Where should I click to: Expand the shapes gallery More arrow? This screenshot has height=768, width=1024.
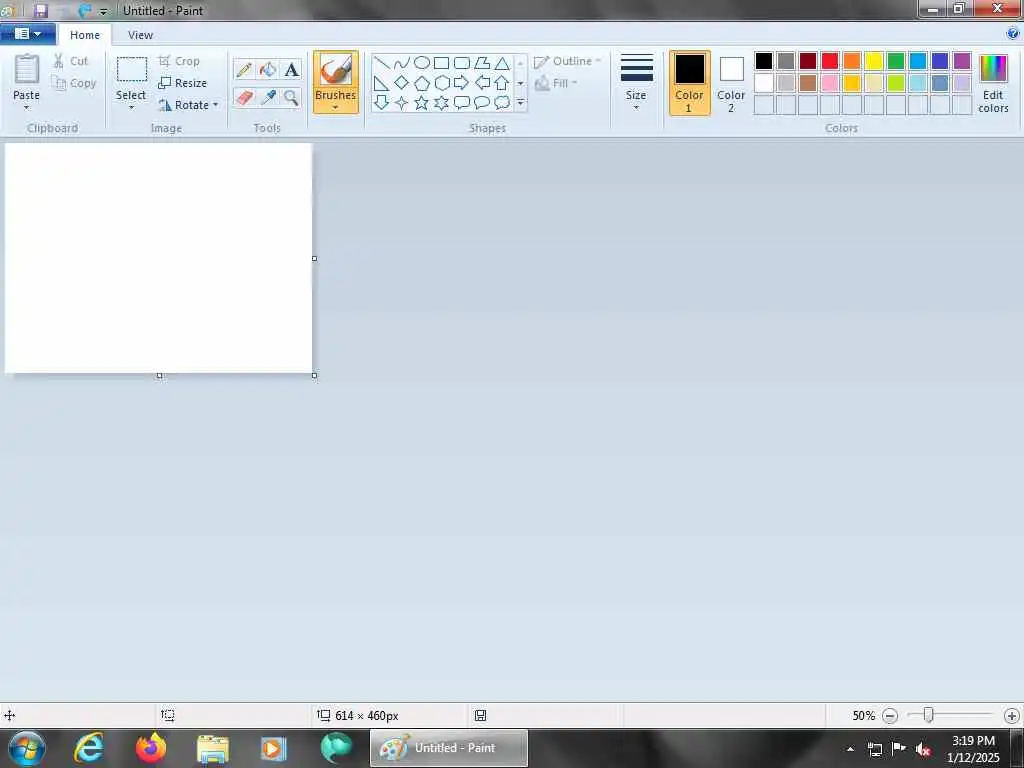coord(520,103)
